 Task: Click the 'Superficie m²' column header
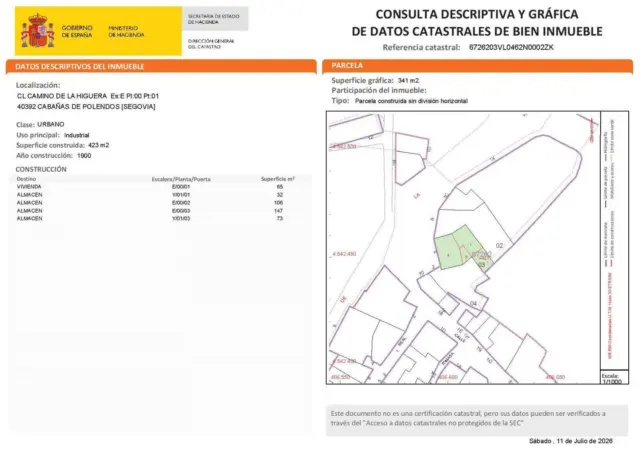coord(278,179)
